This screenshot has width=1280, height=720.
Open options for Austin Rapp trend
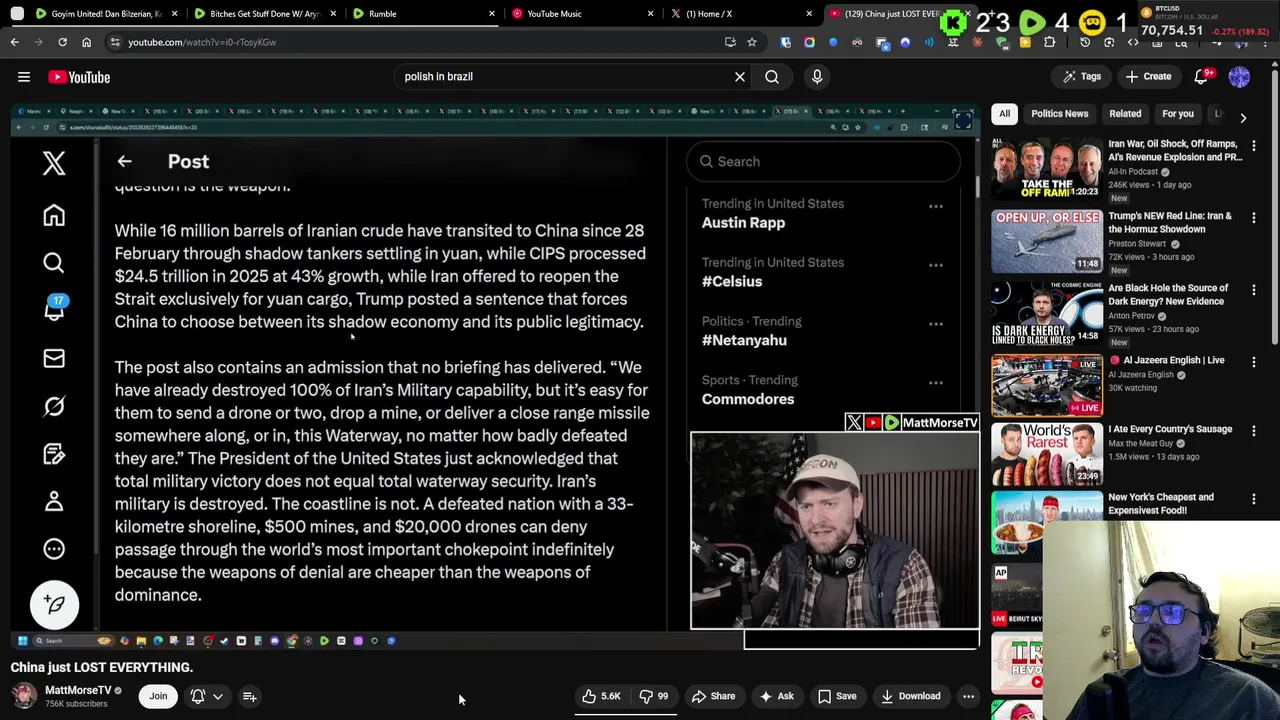936,207
